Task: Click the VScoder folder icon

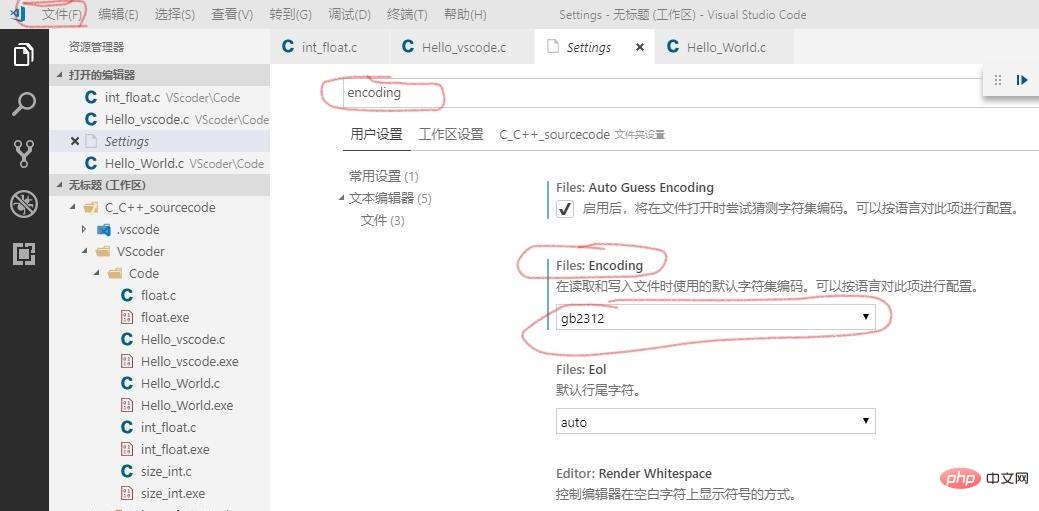Action: click(103, 251)
